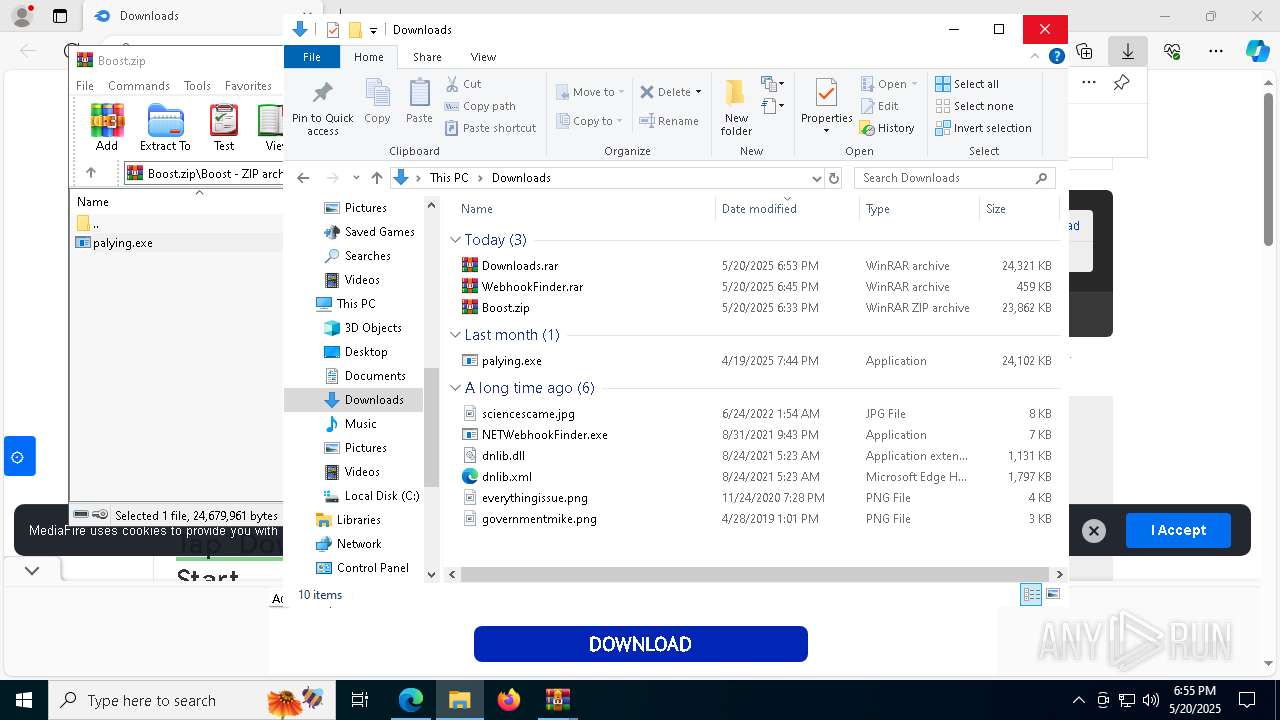Click Select none in ribbon
This screenshot has height=720, width=1280.
(974, 106)
